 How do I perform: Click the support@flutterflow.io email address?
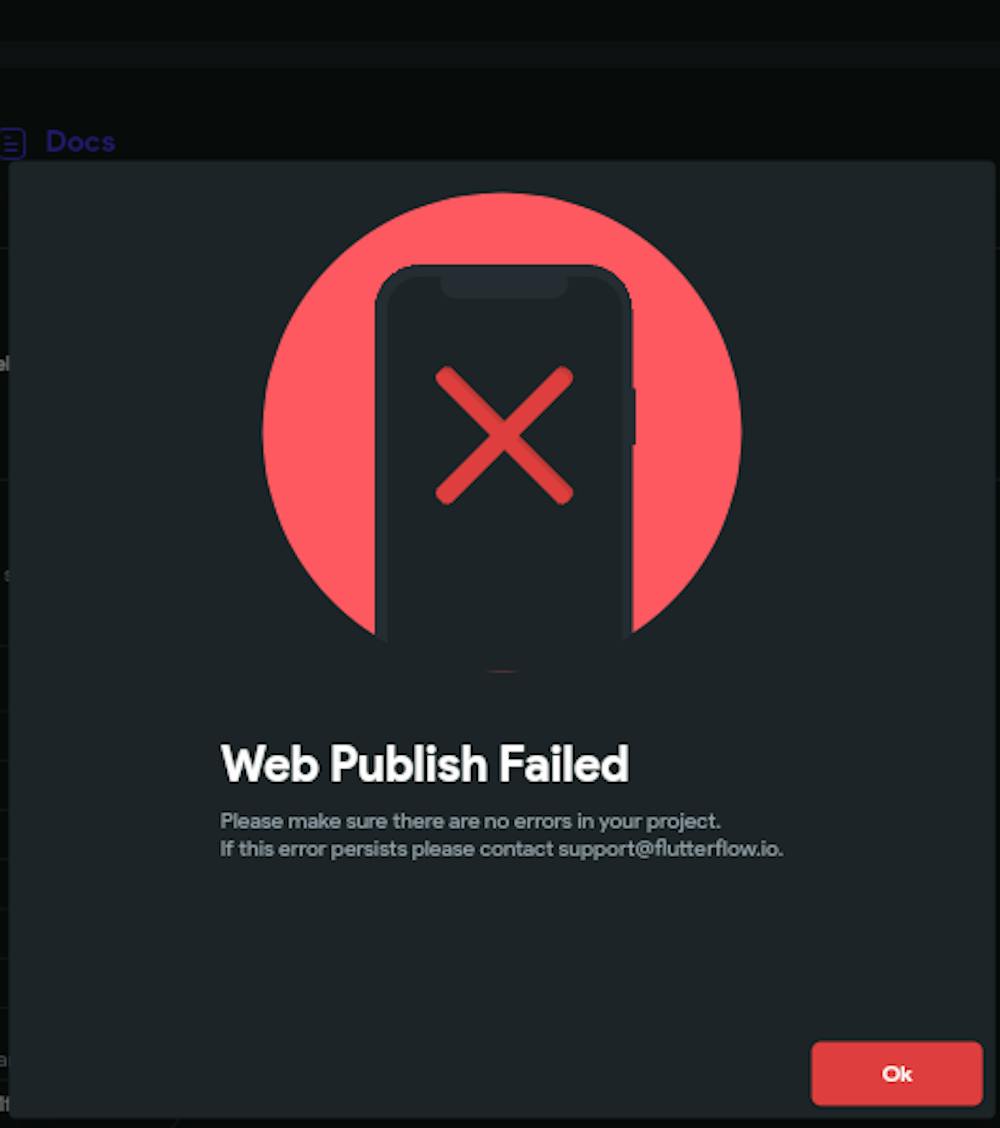(669, 849)
